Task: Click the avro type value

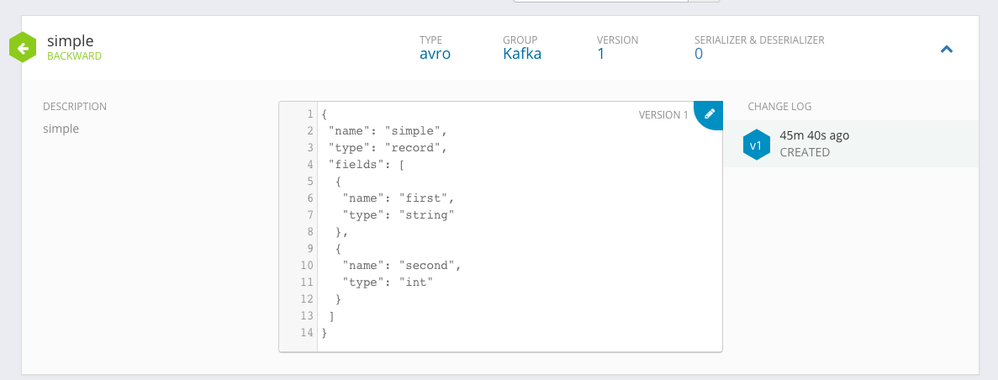Action: [435, 53]
